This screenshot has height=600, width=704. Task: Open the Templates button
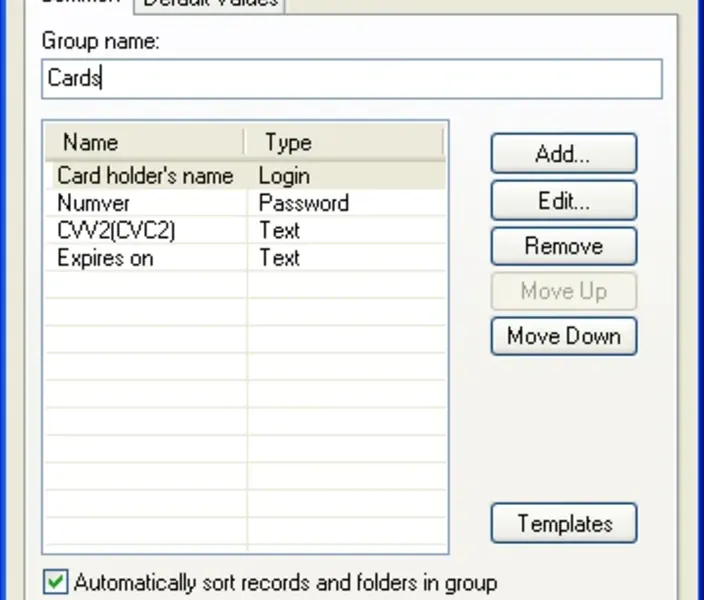click(x=563, y=523)
